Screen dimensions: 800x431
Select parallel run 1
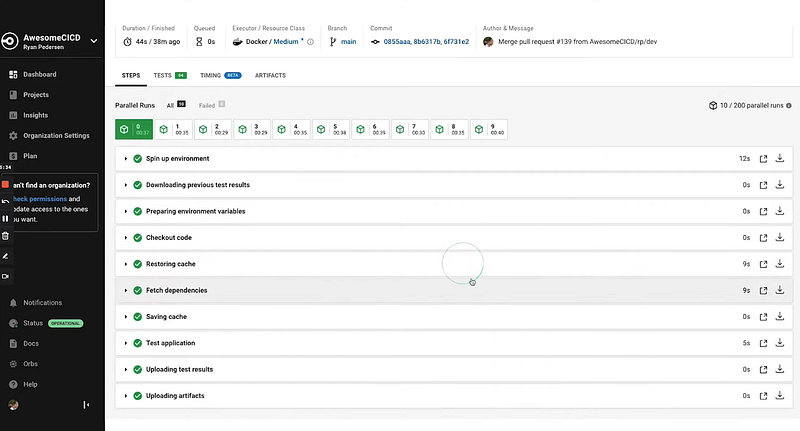[173, 130]
